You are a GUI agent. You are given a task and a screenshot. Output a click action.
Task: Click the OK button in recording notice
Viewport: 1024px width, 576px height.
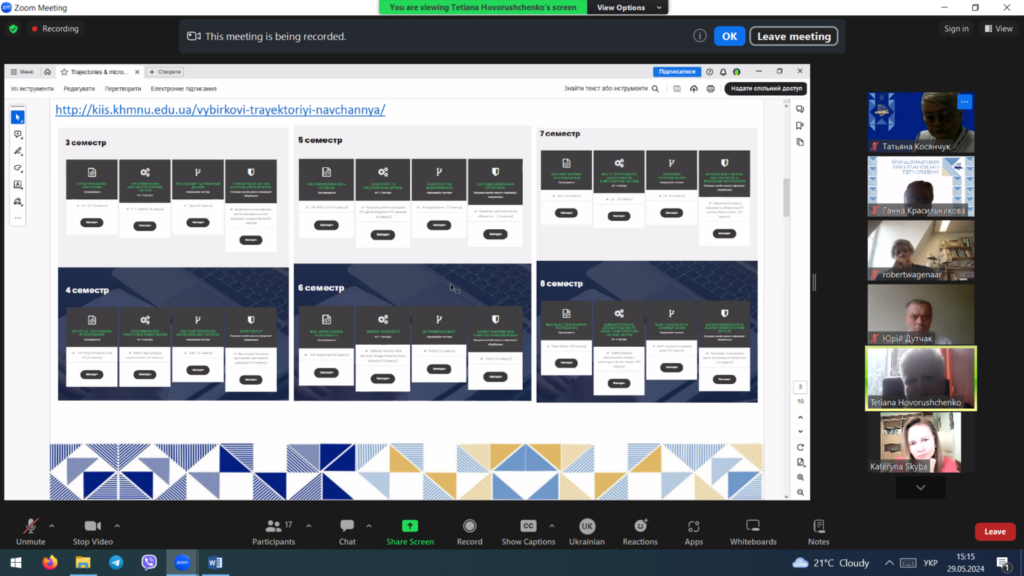pos(729,36)
